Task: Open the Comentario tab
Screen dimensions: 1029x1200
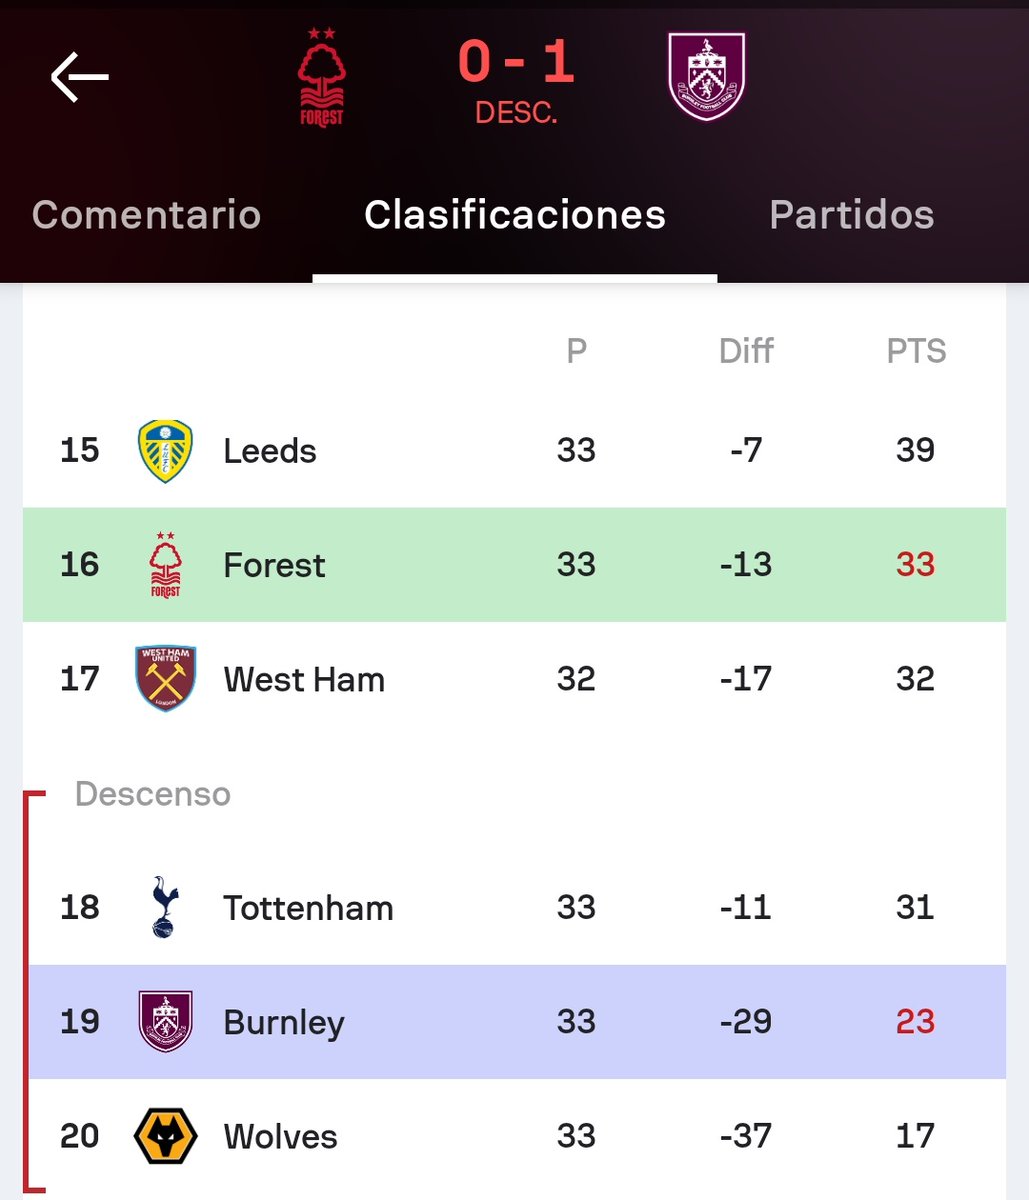Action: 146,215
